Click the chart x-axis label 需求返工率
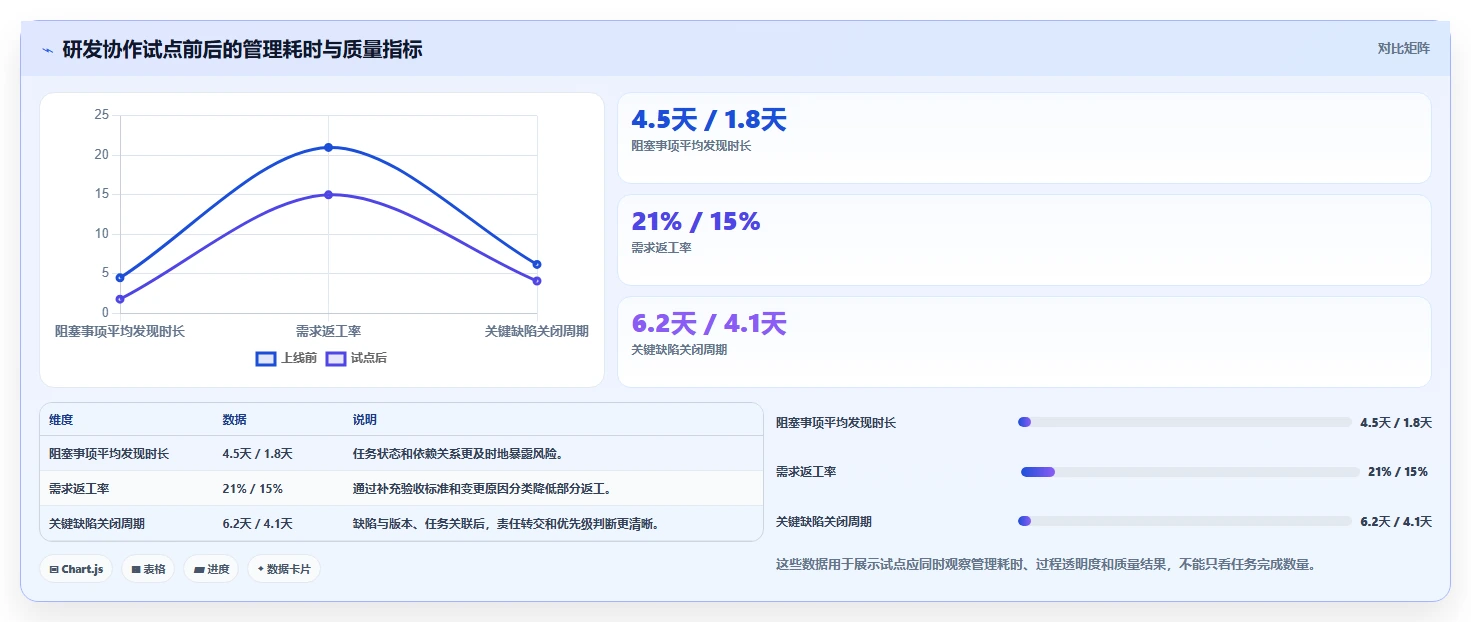 pyautogui.click(x=328, y=331)
